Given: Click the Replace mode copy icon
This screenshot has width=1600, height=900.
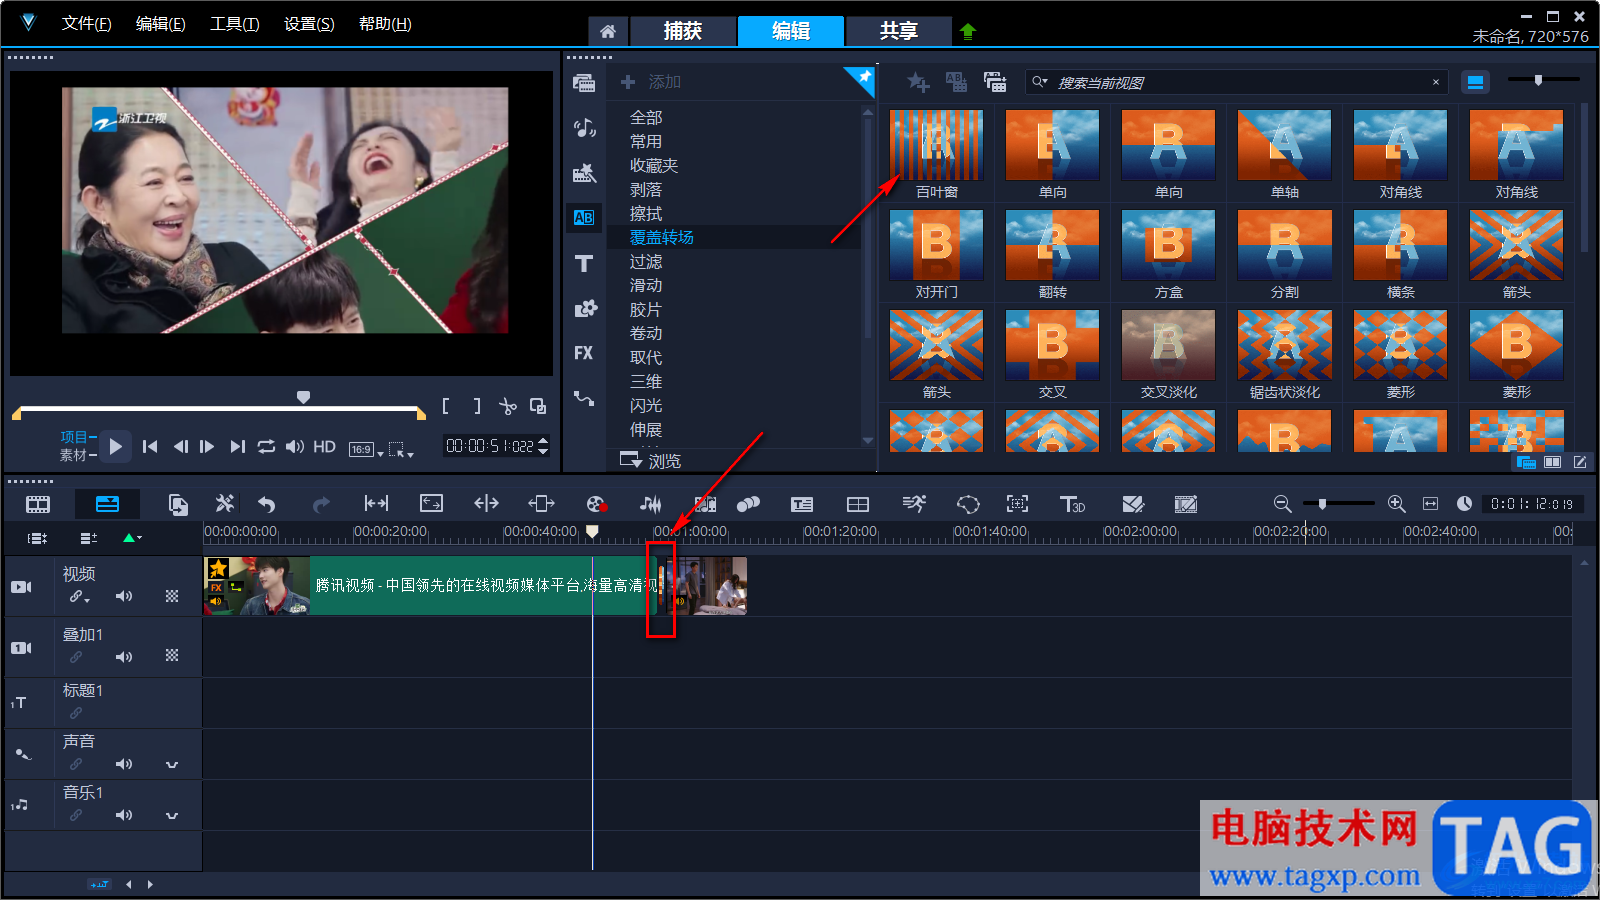Looking at the screenshot, I should [x=178, y=504].
